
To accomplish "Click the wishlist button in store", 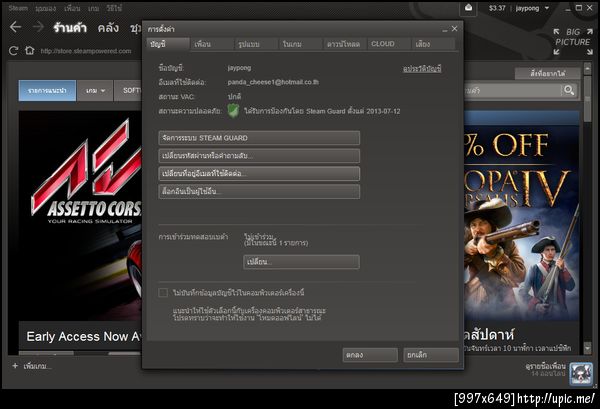I will 548,73.
